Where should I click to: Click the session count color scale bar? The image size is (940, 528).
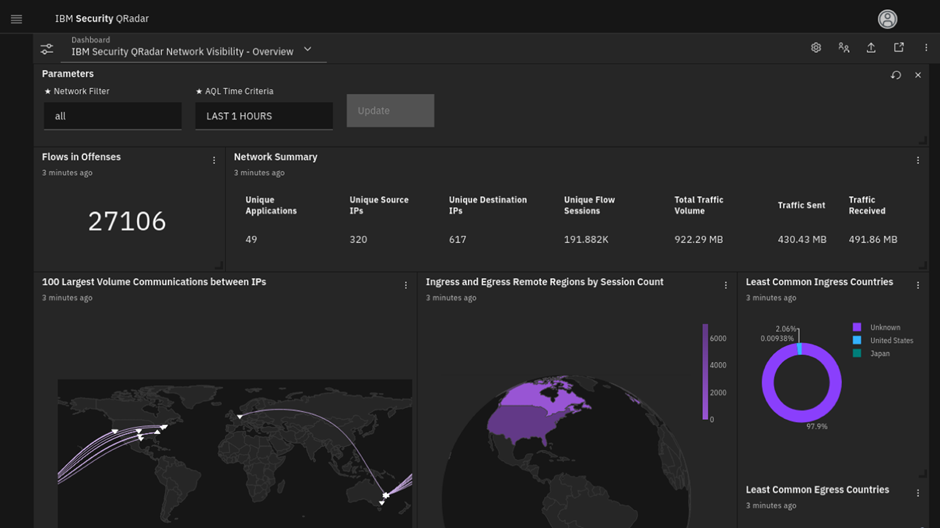tap(705, 372)
